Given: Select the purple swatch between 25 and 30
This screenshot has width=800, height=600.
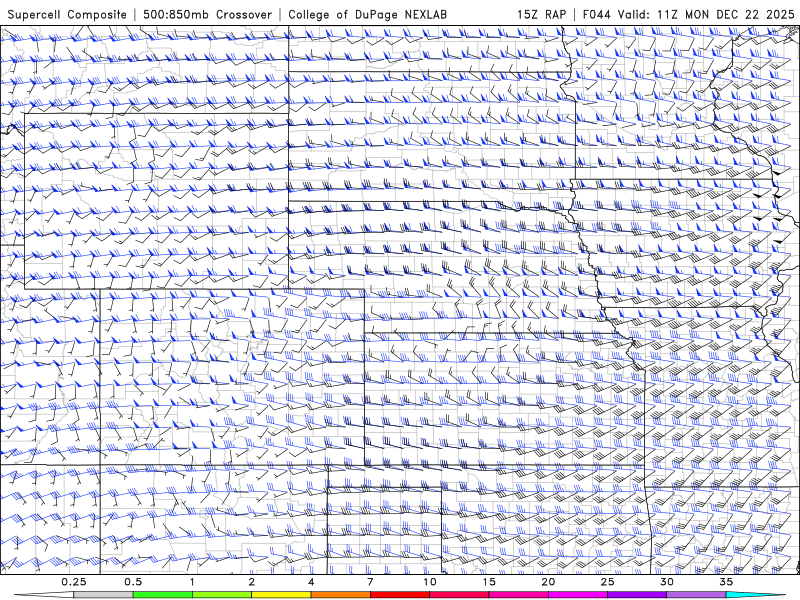Looking at the screenshot, I should point(637,595).
